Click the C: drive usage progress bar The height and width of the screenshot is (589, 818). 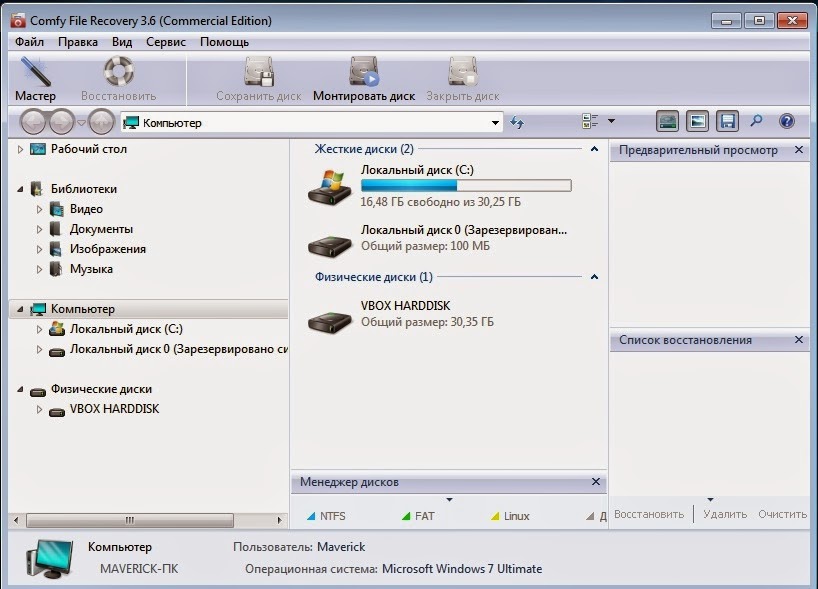click(466, 185)
